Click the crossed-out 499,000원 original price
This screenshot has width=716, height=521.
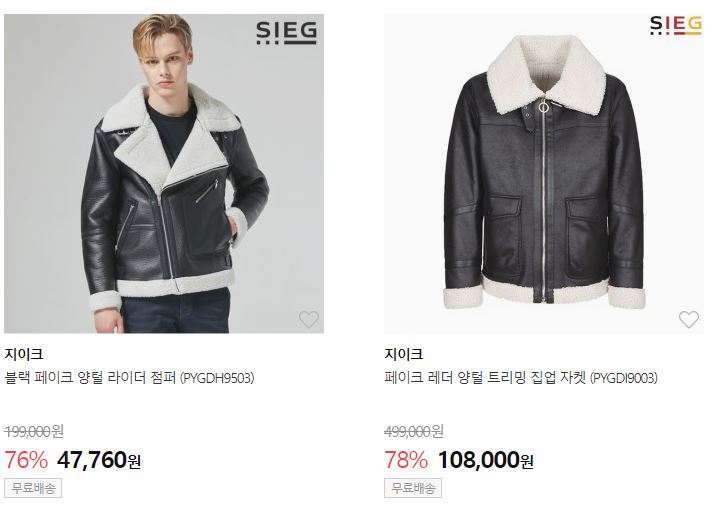point(414,431)
